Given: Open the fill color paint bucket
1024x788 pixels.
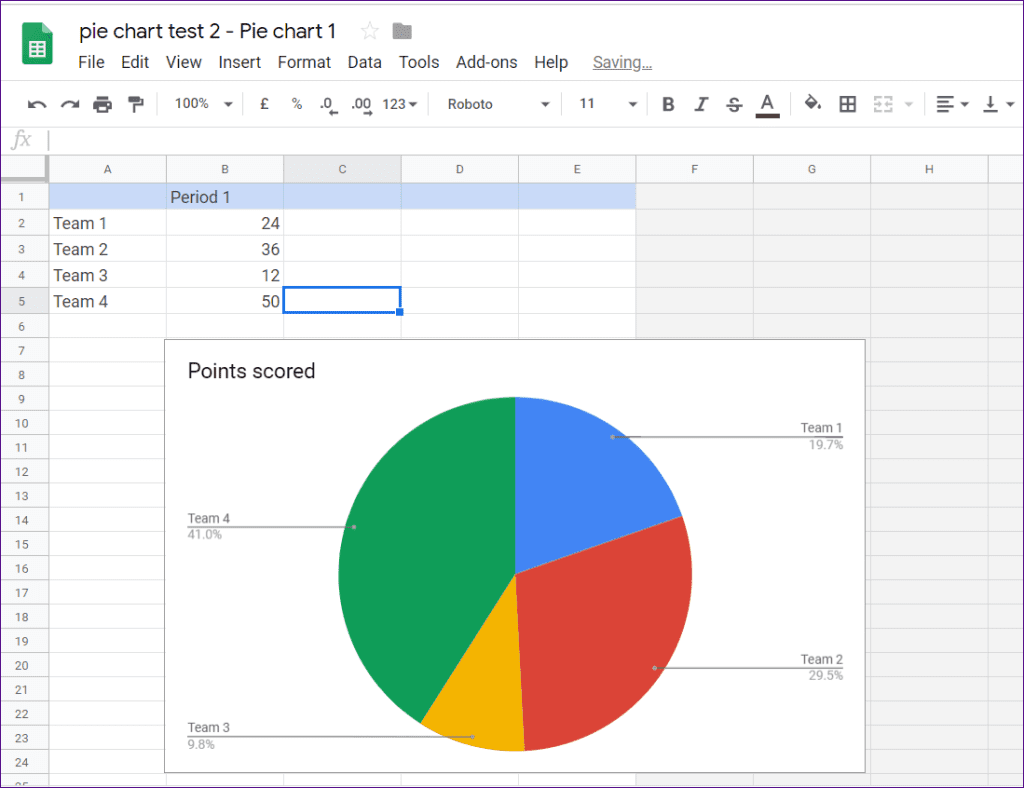Looking at the screenshot, I should coord(813,104).
